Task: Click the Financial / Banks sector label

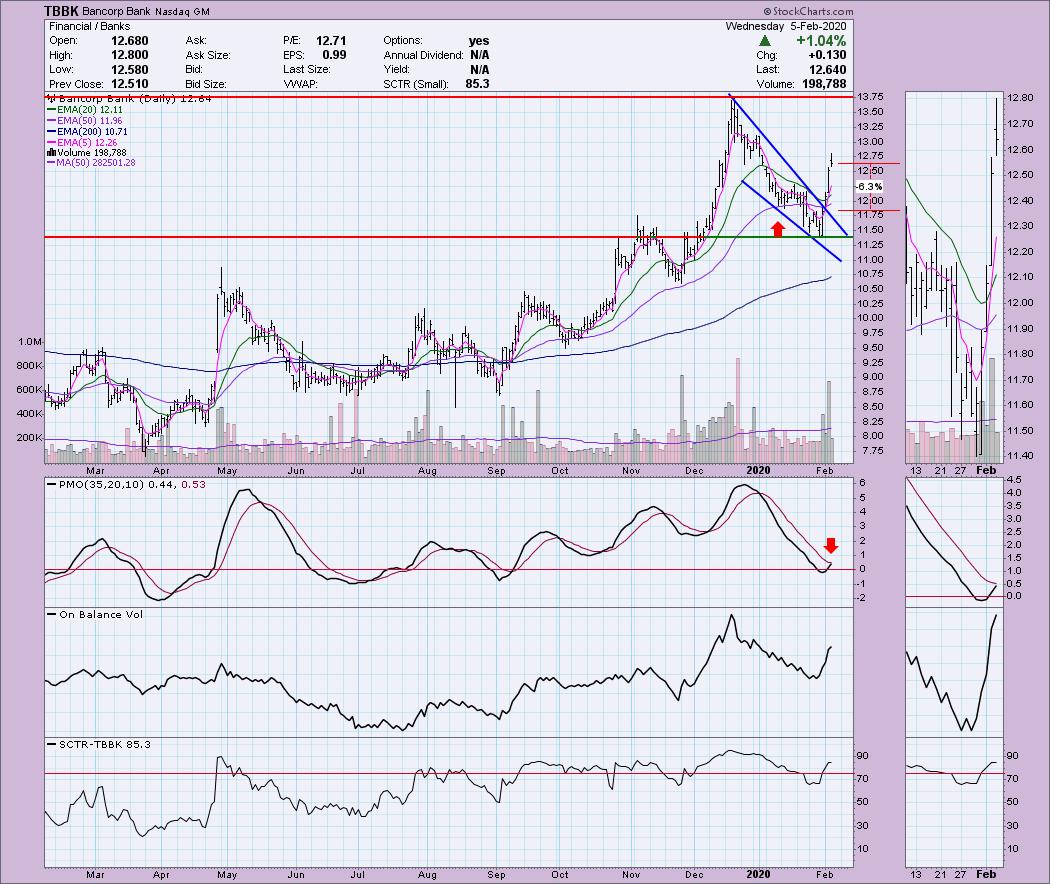Action: coord(90,26)
